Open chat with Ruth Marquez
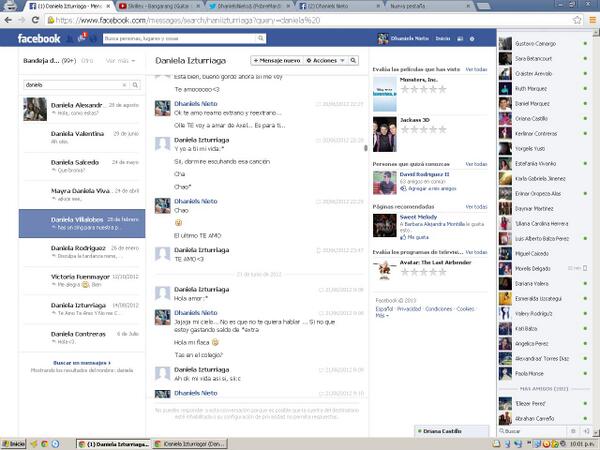 tap(544, 88)
